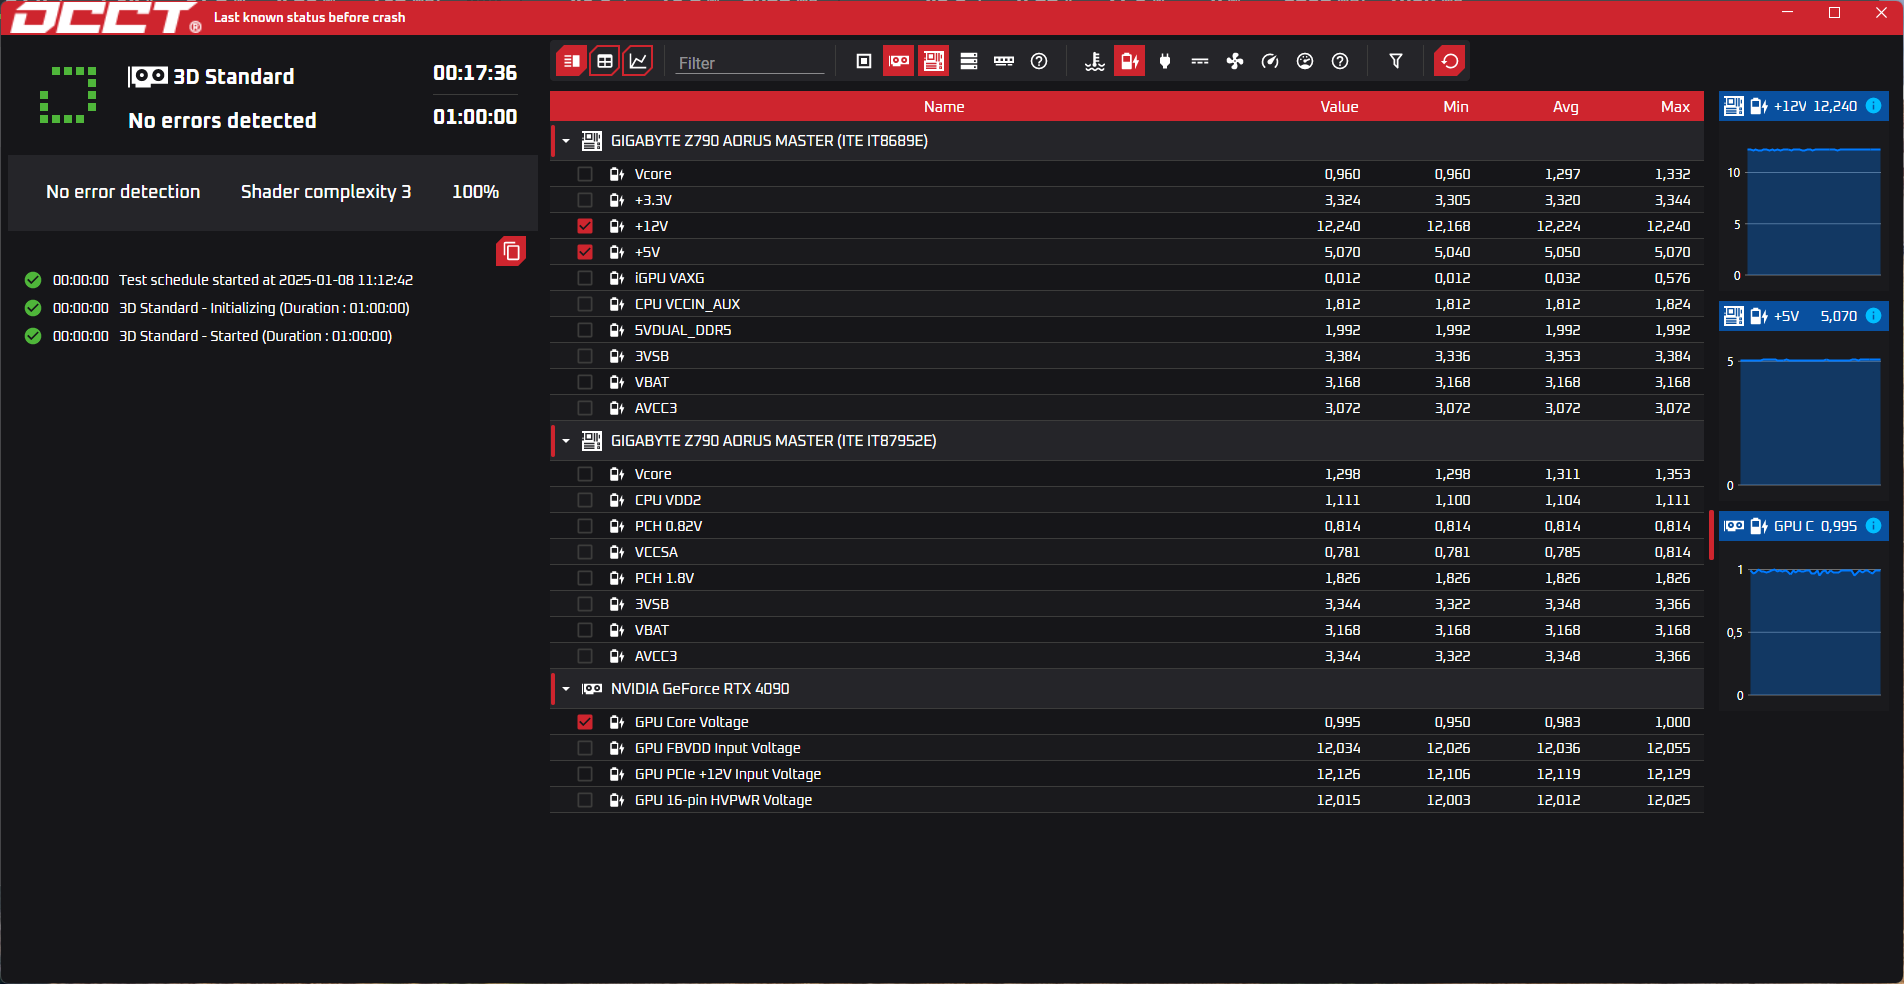Click the elapsed time 00:17:36
The width and height of the screenshot is (1904, 984).
click(475, 73)
